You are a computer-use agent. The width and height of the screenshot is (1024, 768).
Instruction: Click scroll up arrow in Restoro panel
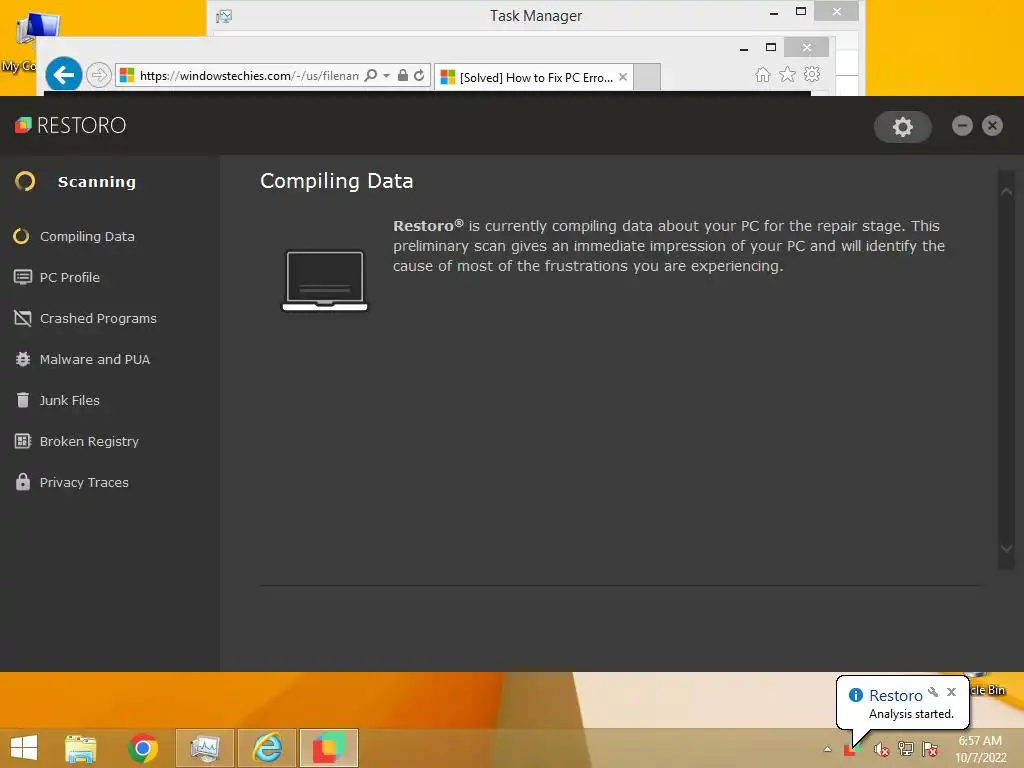(1006, 191)
